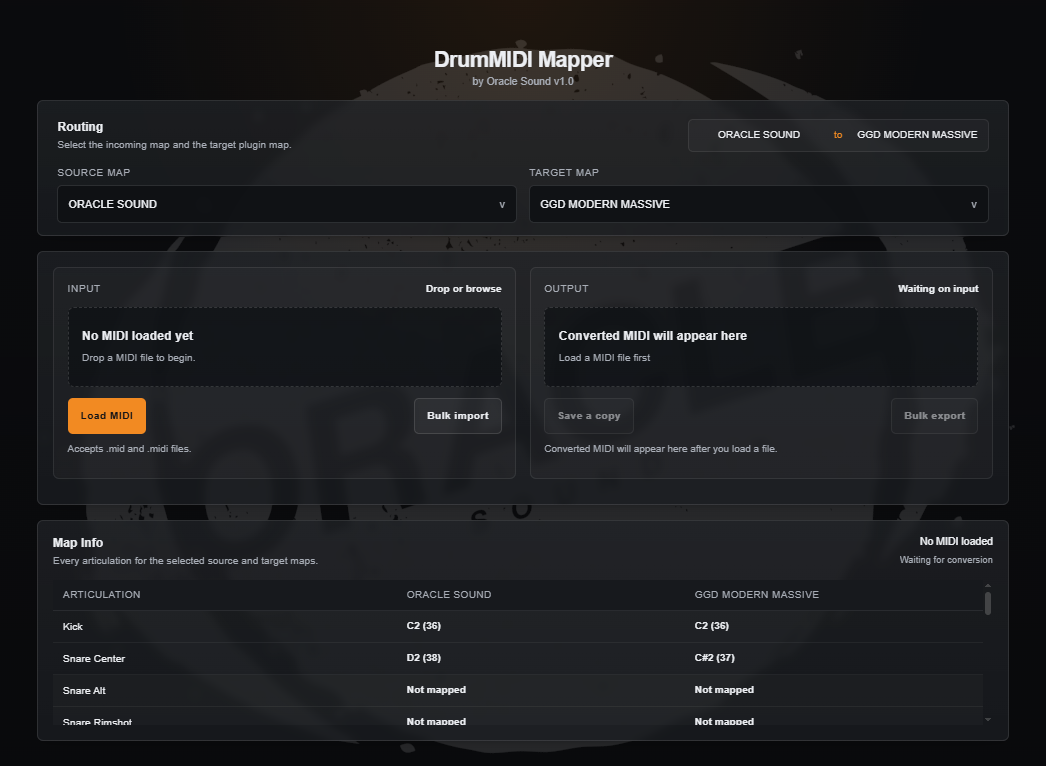Click the 'Drop or browse' label
1046x766 pixels.
click(x=463, y=289)
